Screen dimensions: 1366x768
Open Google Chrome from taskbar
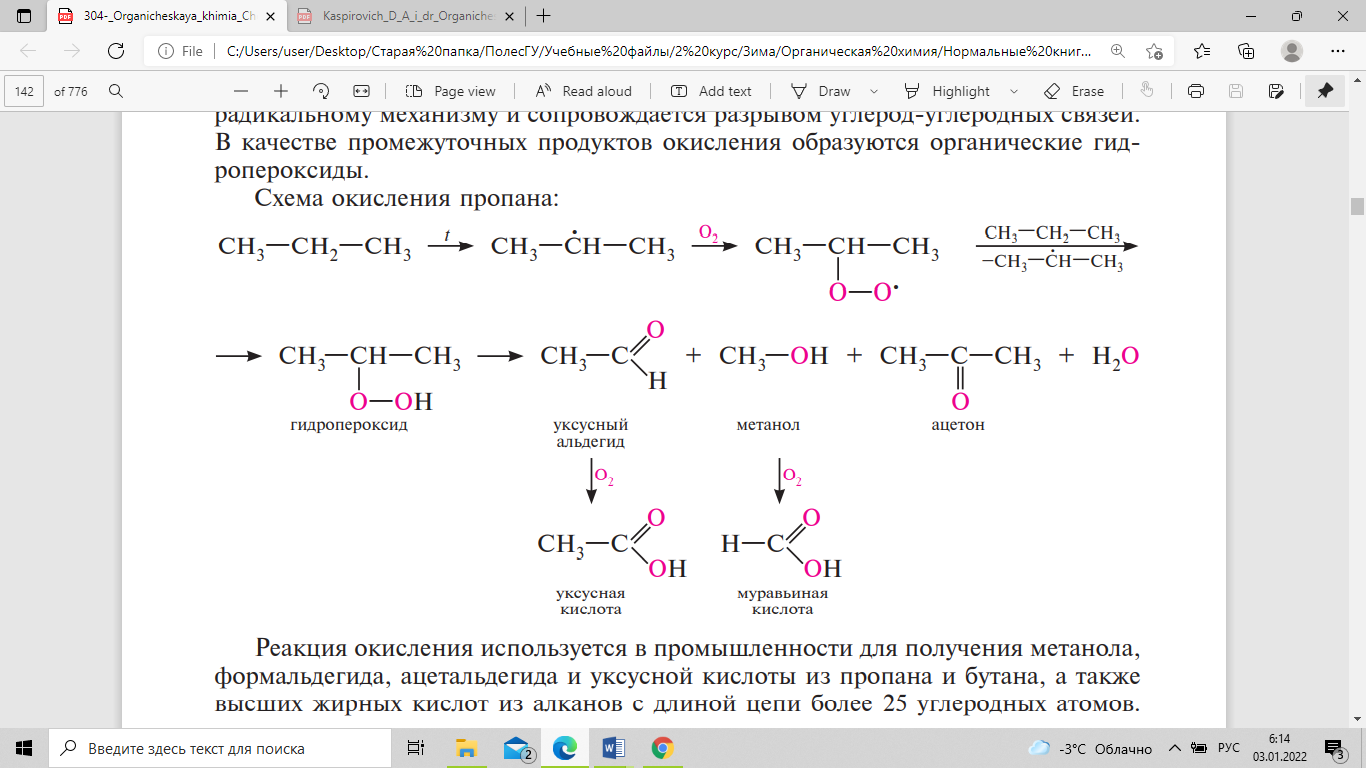point(662,748)
